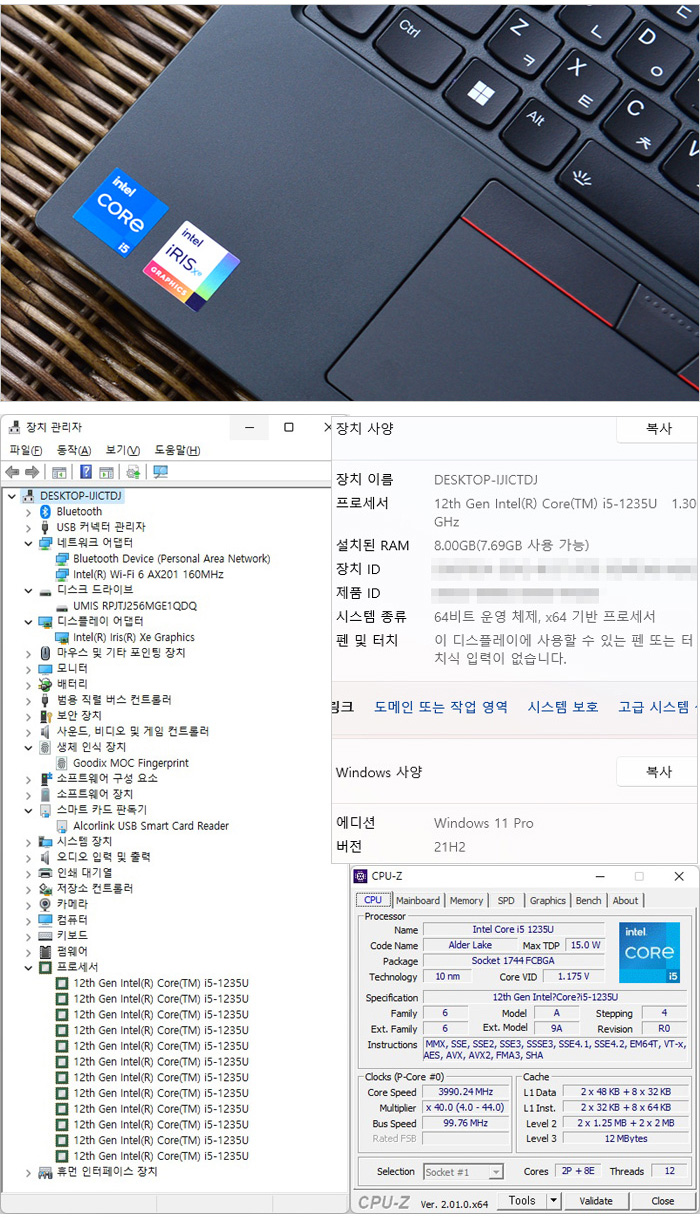Click the Max TDP value 15.0 W
Screen dimensions: 700x1220
pyautogui.click(x=585, y=945)
